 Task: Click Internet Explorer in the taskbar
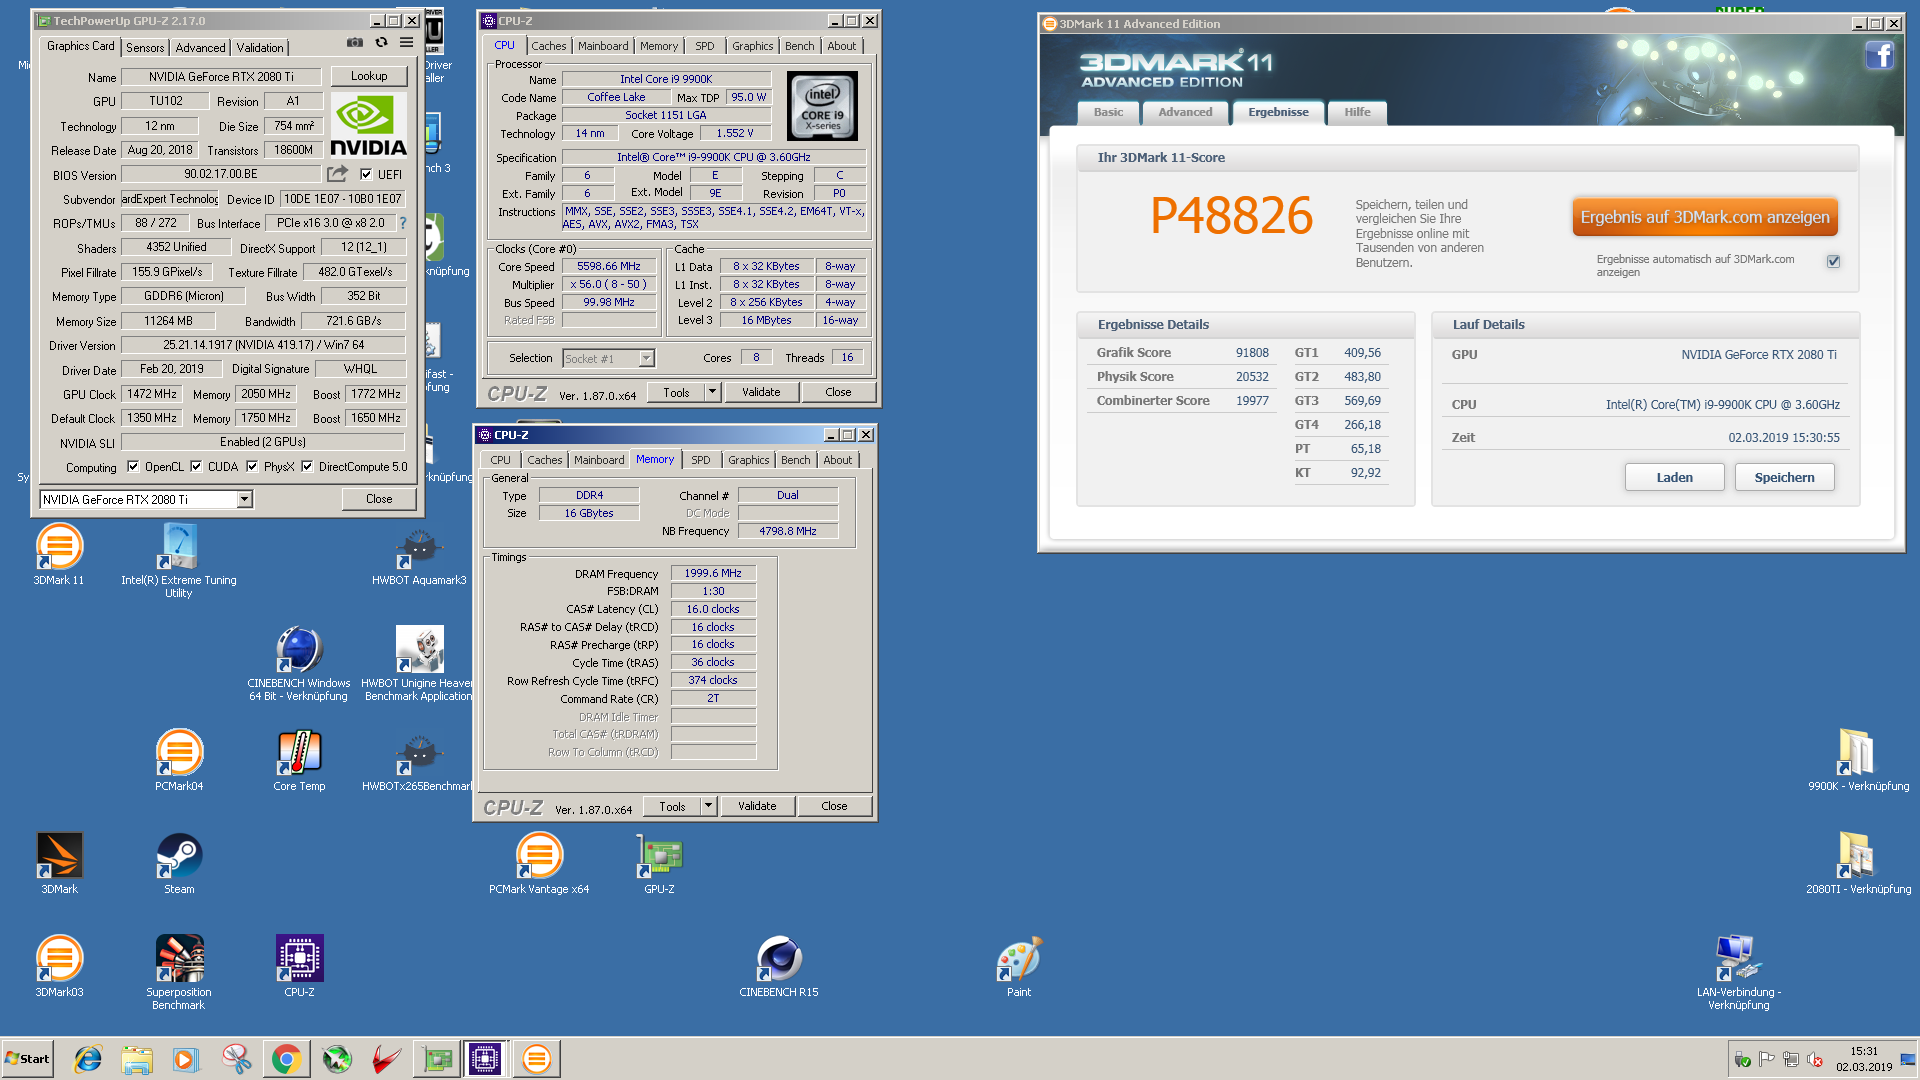pos(88,1059)
